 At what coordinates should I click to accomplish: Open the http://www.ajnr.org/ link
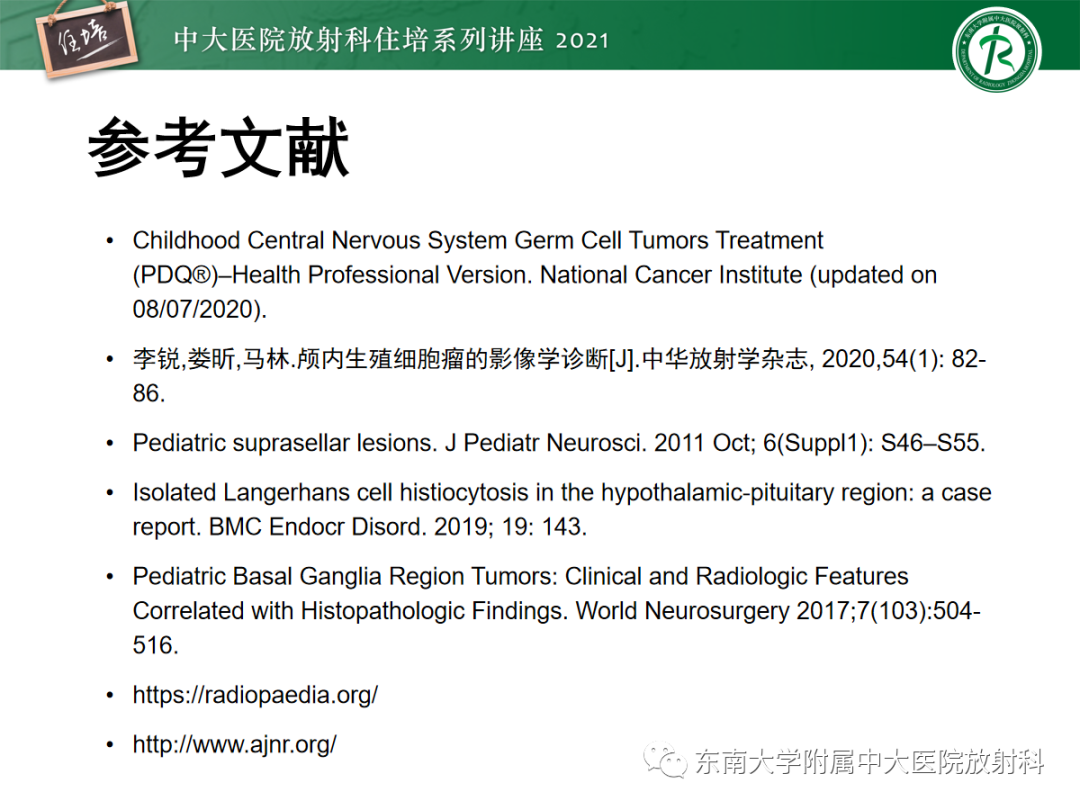234,745
